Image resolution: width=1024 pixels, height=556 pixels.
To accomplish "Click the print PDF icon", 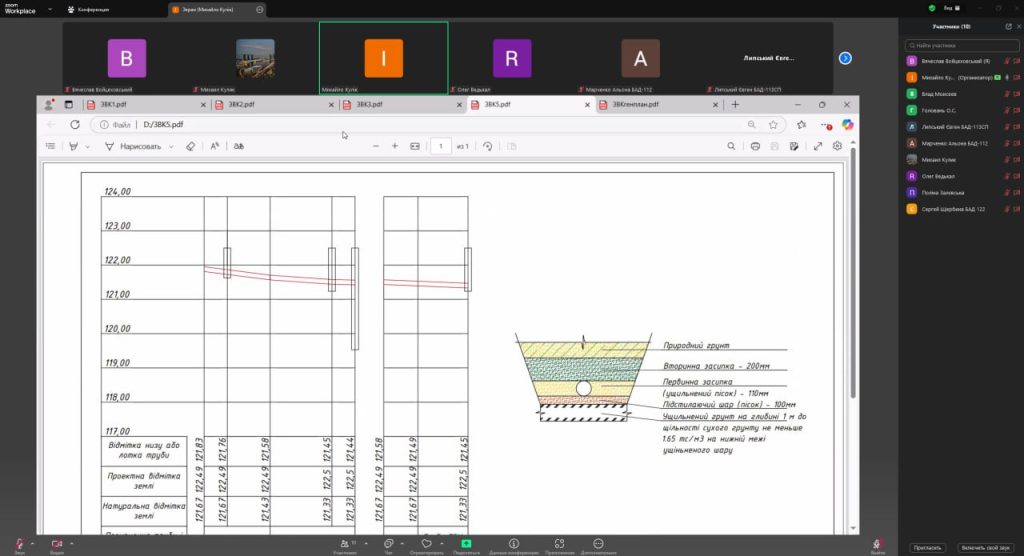I will [755, 146].
